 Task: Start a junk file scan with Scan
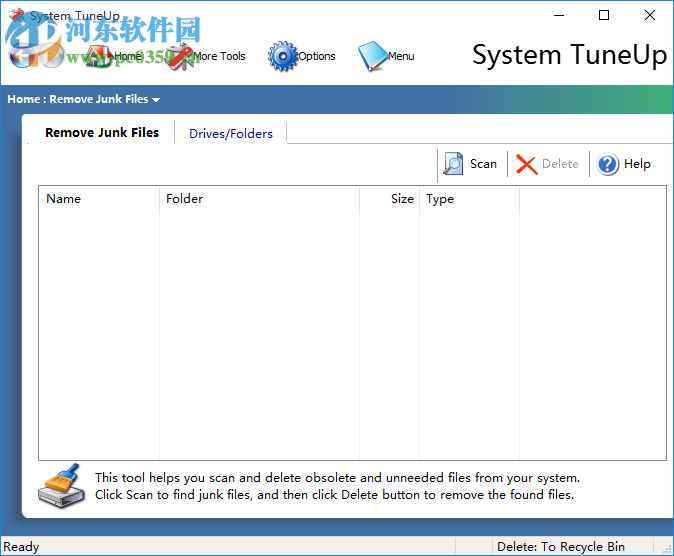coord(472,164)
